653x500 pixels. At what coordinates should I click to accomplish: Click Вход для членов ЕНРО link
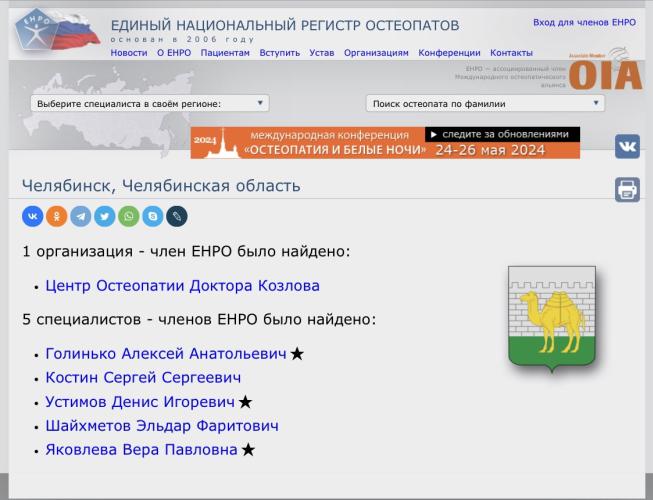(x=584, y=22)
